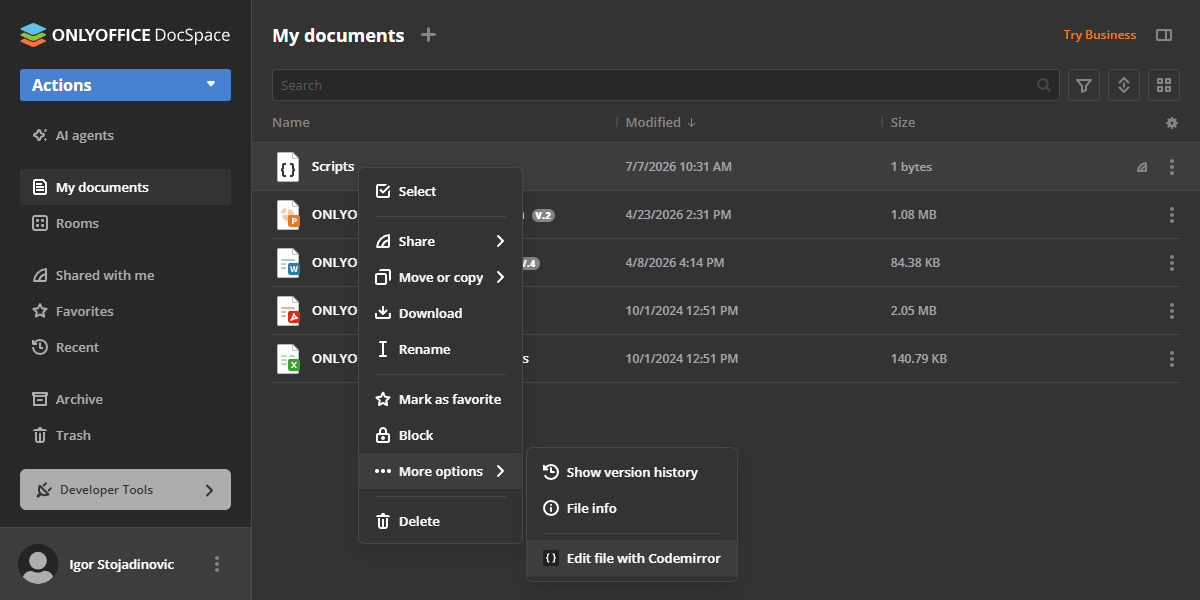This screenshot has height=600, width=1200.
Task: Focus the Search input field
Action: 655,85
